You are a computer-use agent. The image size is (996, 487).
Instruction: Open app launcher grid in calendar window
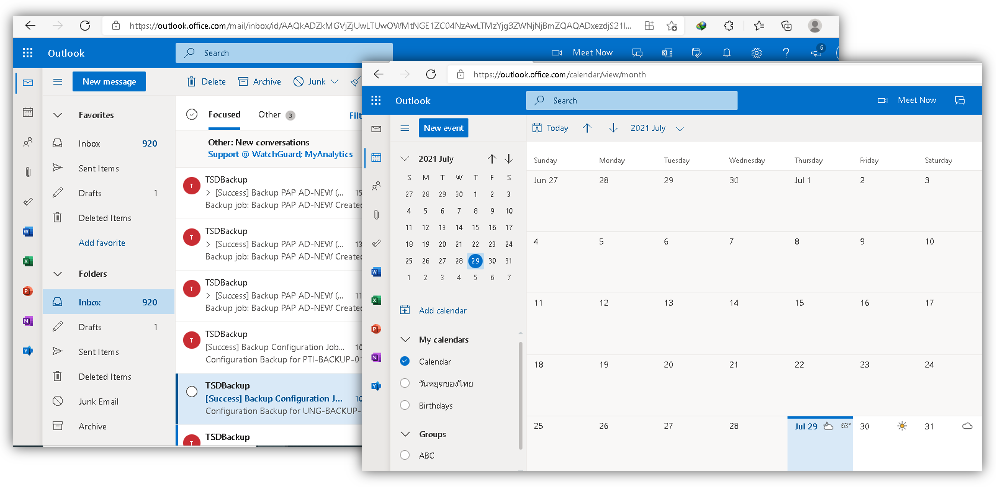[x=376, y=100]
